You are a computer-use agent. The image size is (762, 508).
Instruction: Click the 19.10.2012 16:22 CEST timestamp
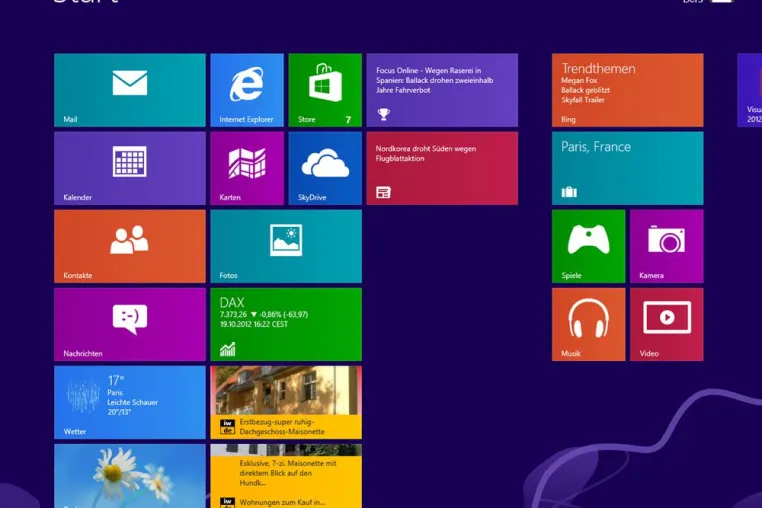pos(254,324)
